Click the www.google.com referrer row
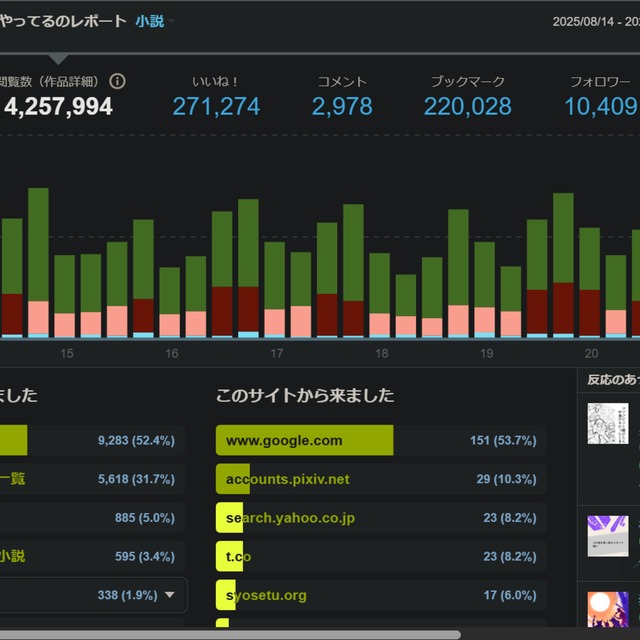 [380, 440]
